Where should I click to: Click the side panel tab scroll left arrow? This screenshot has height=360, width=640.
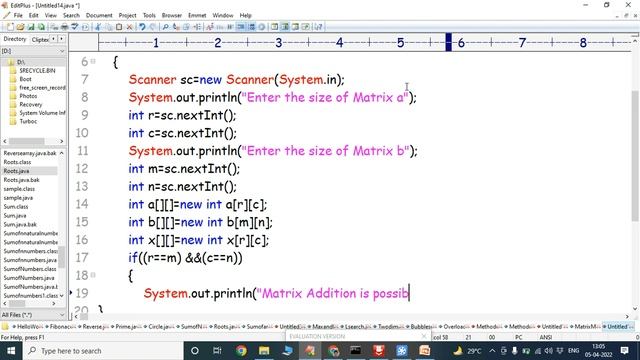pyautogui.click(x=53, y=39)
